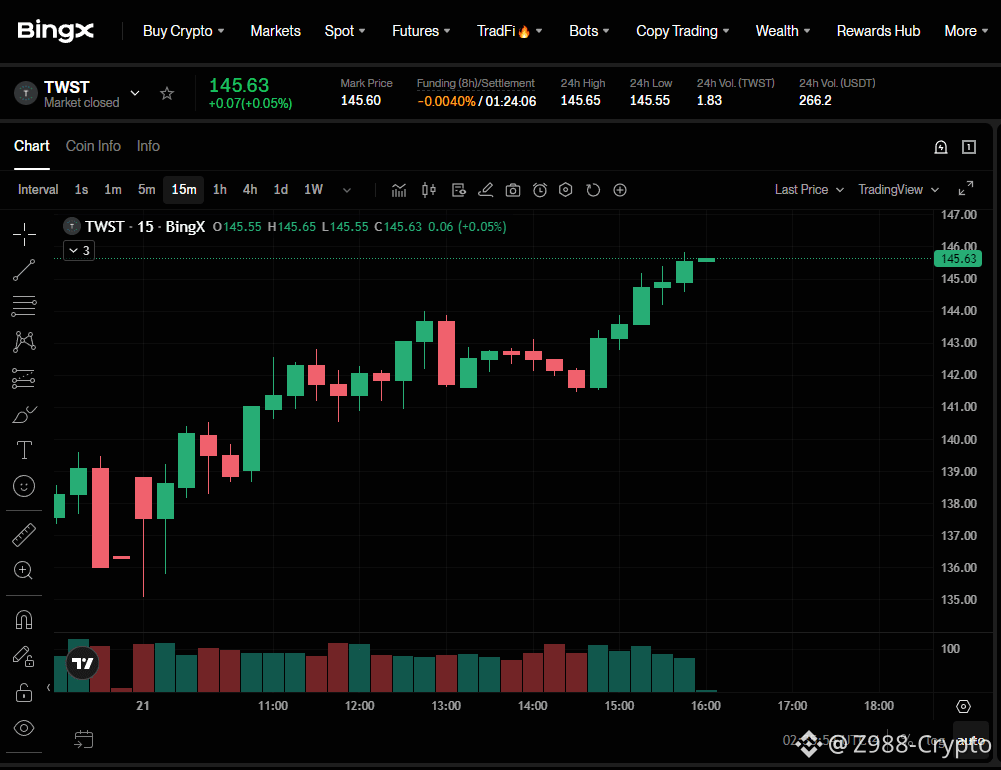
Task: Open Last Price type dropdown
Action: point(809,190)
